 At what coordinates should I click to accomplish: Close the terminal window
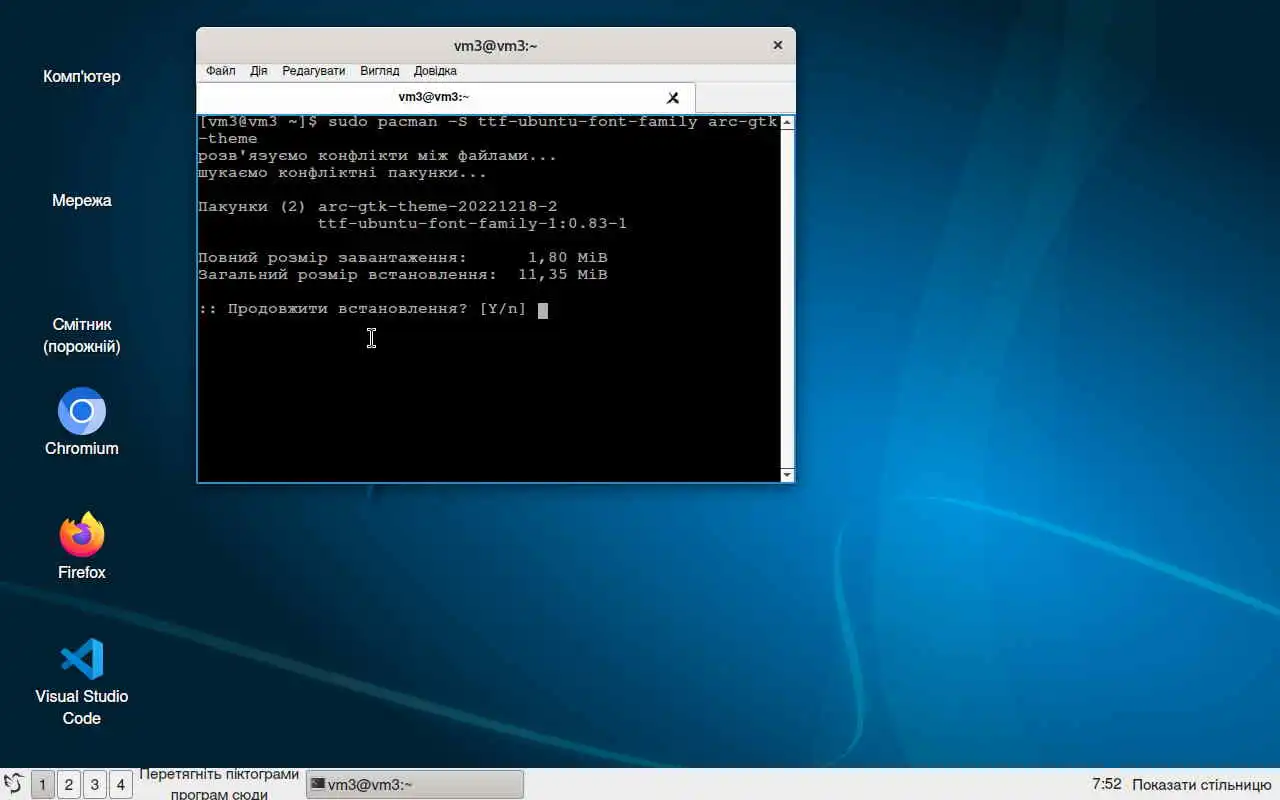(777, 45)
